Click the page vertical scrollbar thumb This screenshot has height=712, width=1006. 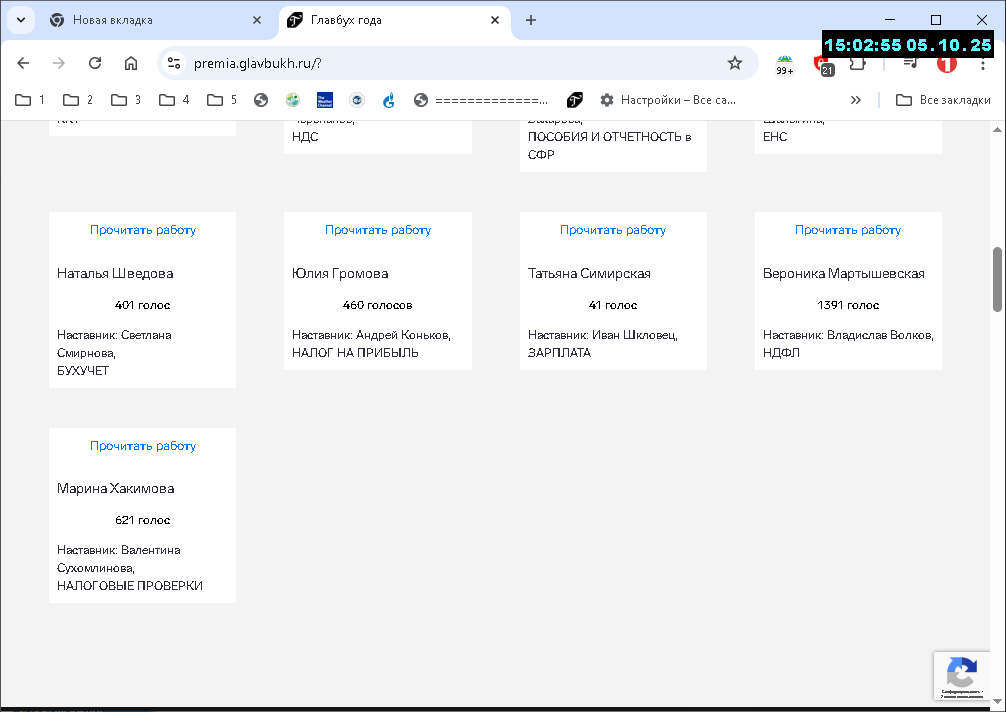point(998,279)
